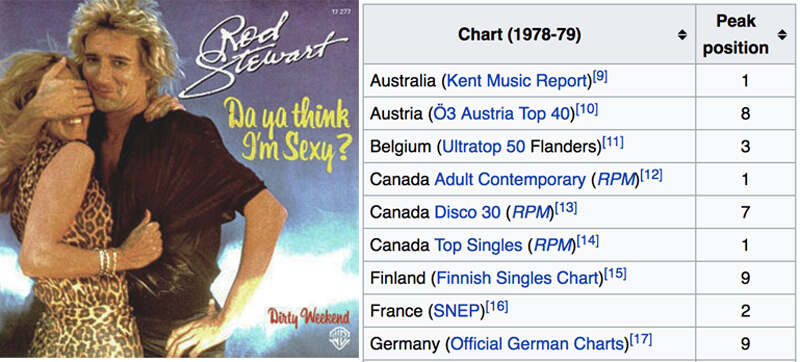
Task: Sort table by Chart column arrows
Action: coord(682,35)
